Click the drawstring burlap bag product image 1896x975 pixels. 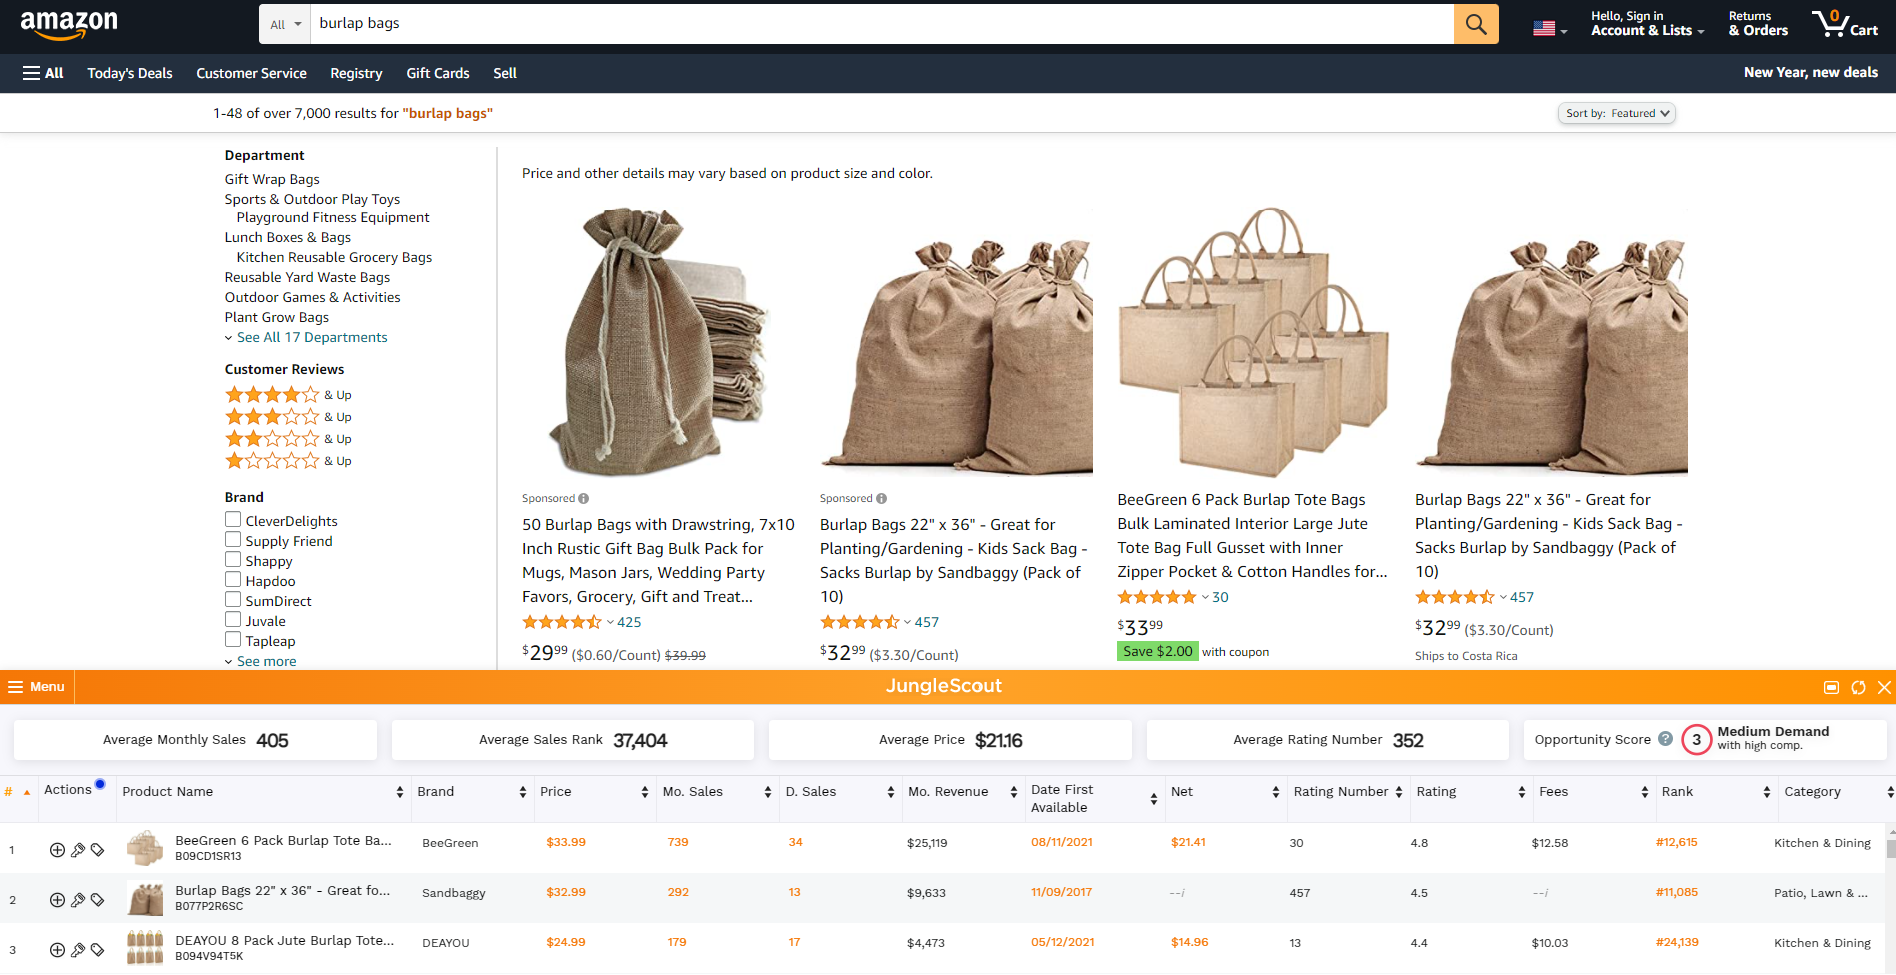(x=658, y=341)
